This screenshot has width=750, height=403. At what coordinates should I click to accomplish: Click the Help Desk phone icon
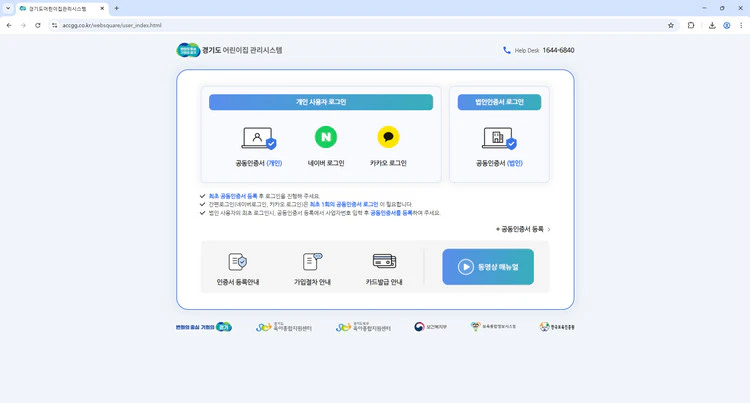(x=507, y=50)
